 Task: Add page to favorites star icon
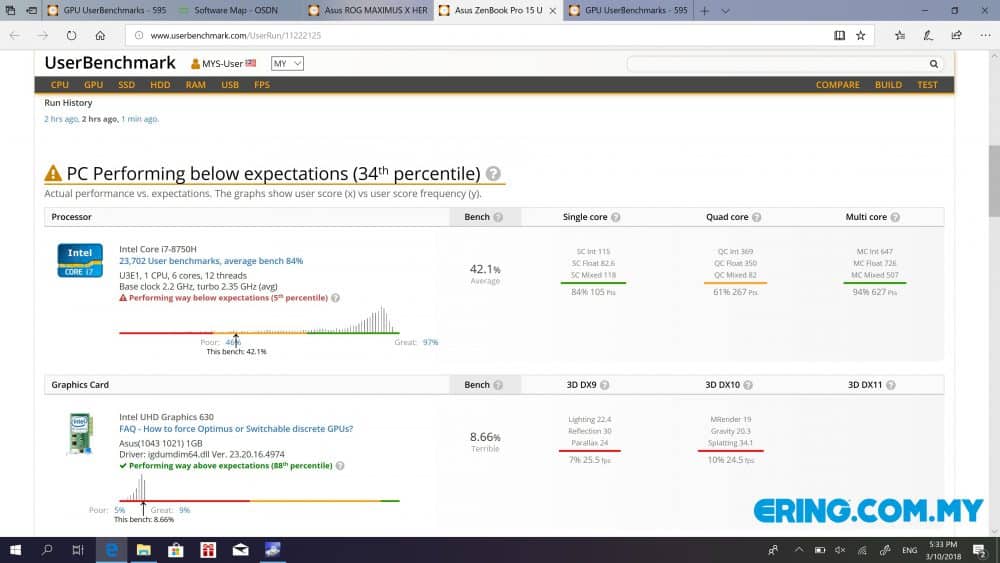click(860, 36)
